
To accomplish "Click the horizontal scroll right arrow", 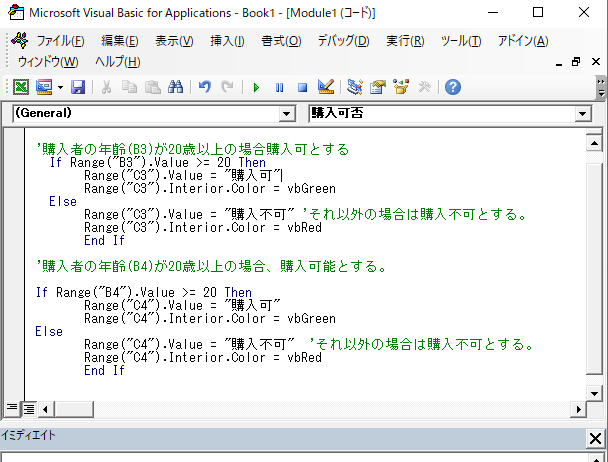I will (x=579, y=409).
